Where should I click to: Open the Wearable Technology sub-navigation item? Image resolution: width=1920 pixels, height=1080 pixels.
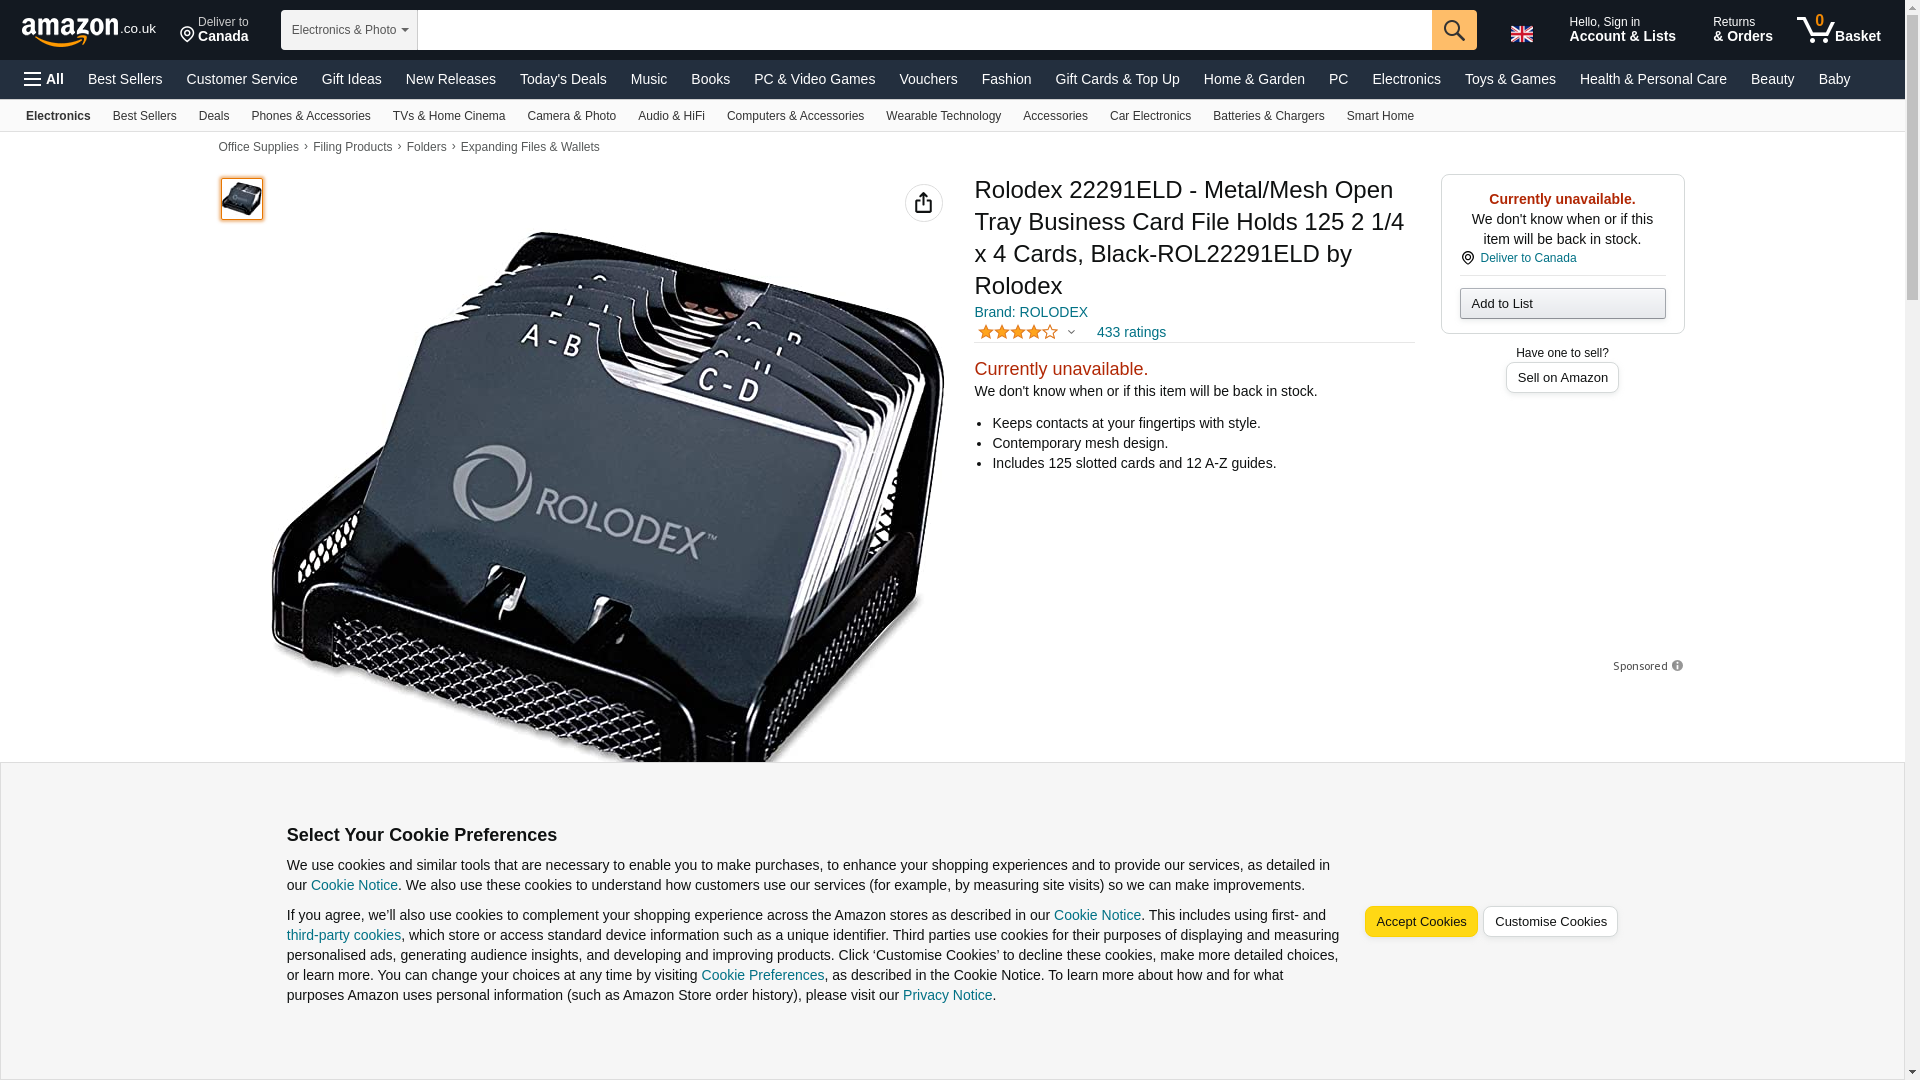[x=943, y=116]
